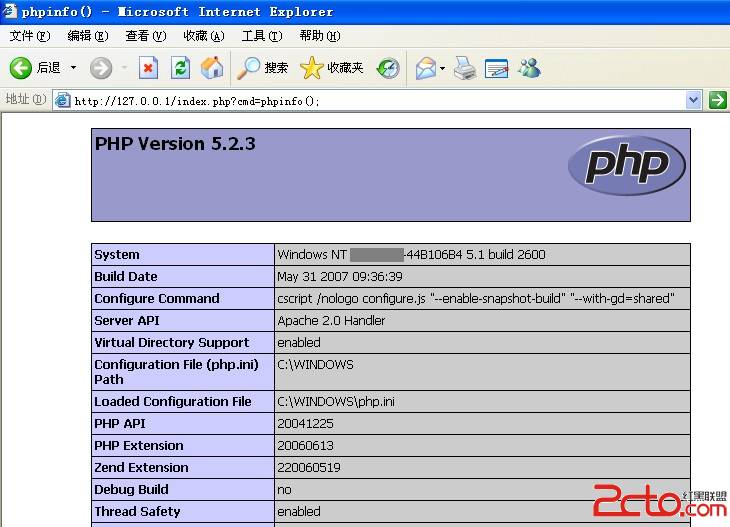Open the 文件(F) menu
Viewport: 730px width, 527px height.
[x=30, y=36]
